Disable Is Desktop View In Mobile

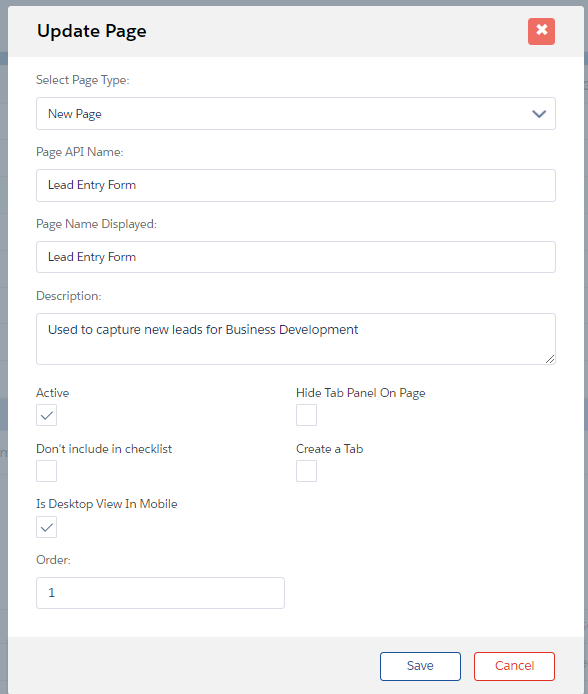tap(46, 527)
